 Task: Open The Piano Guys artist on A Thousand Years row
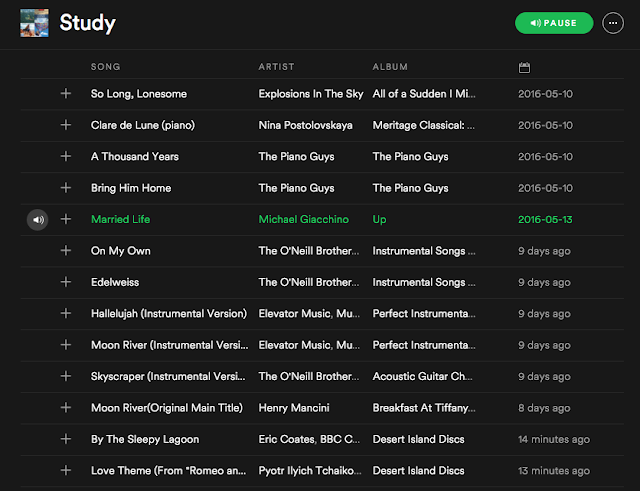tap(296, 157)
